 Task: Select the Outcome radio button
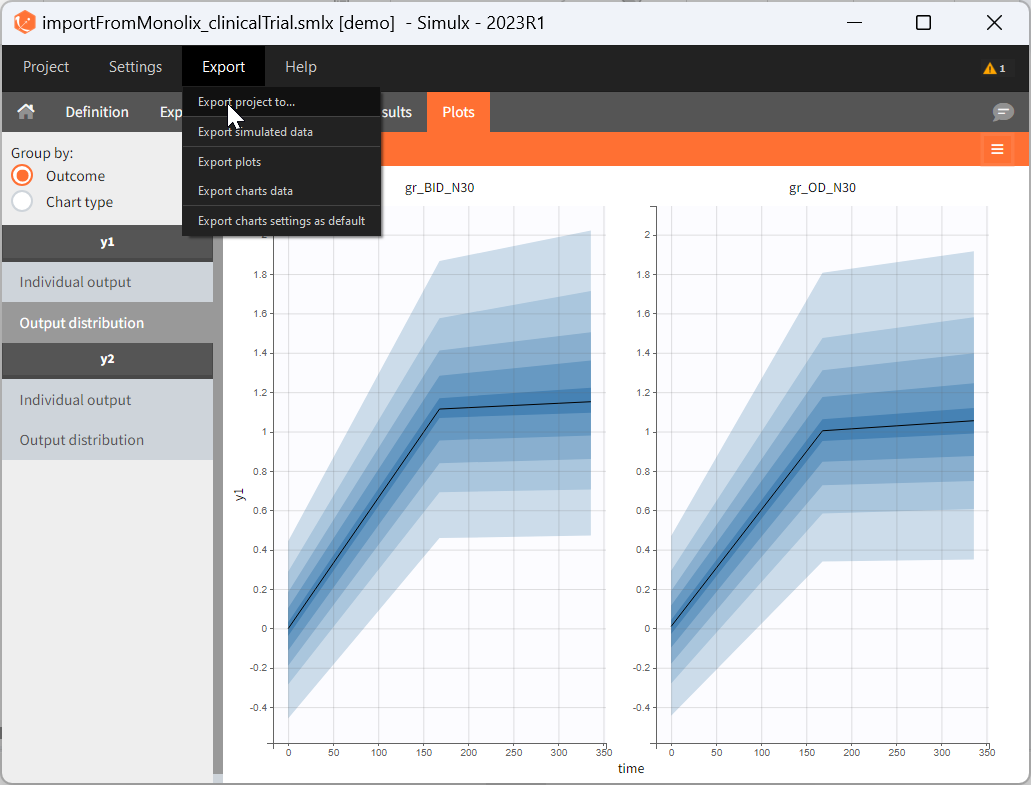coord(22,176)
